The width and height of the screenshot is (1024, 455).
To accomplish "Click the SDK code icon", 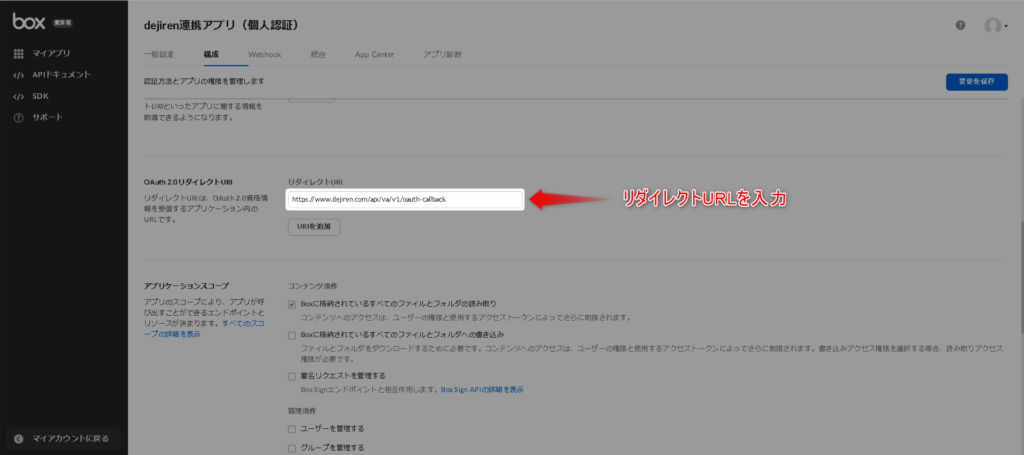I will pyautogui.click(x=18, y=97).
